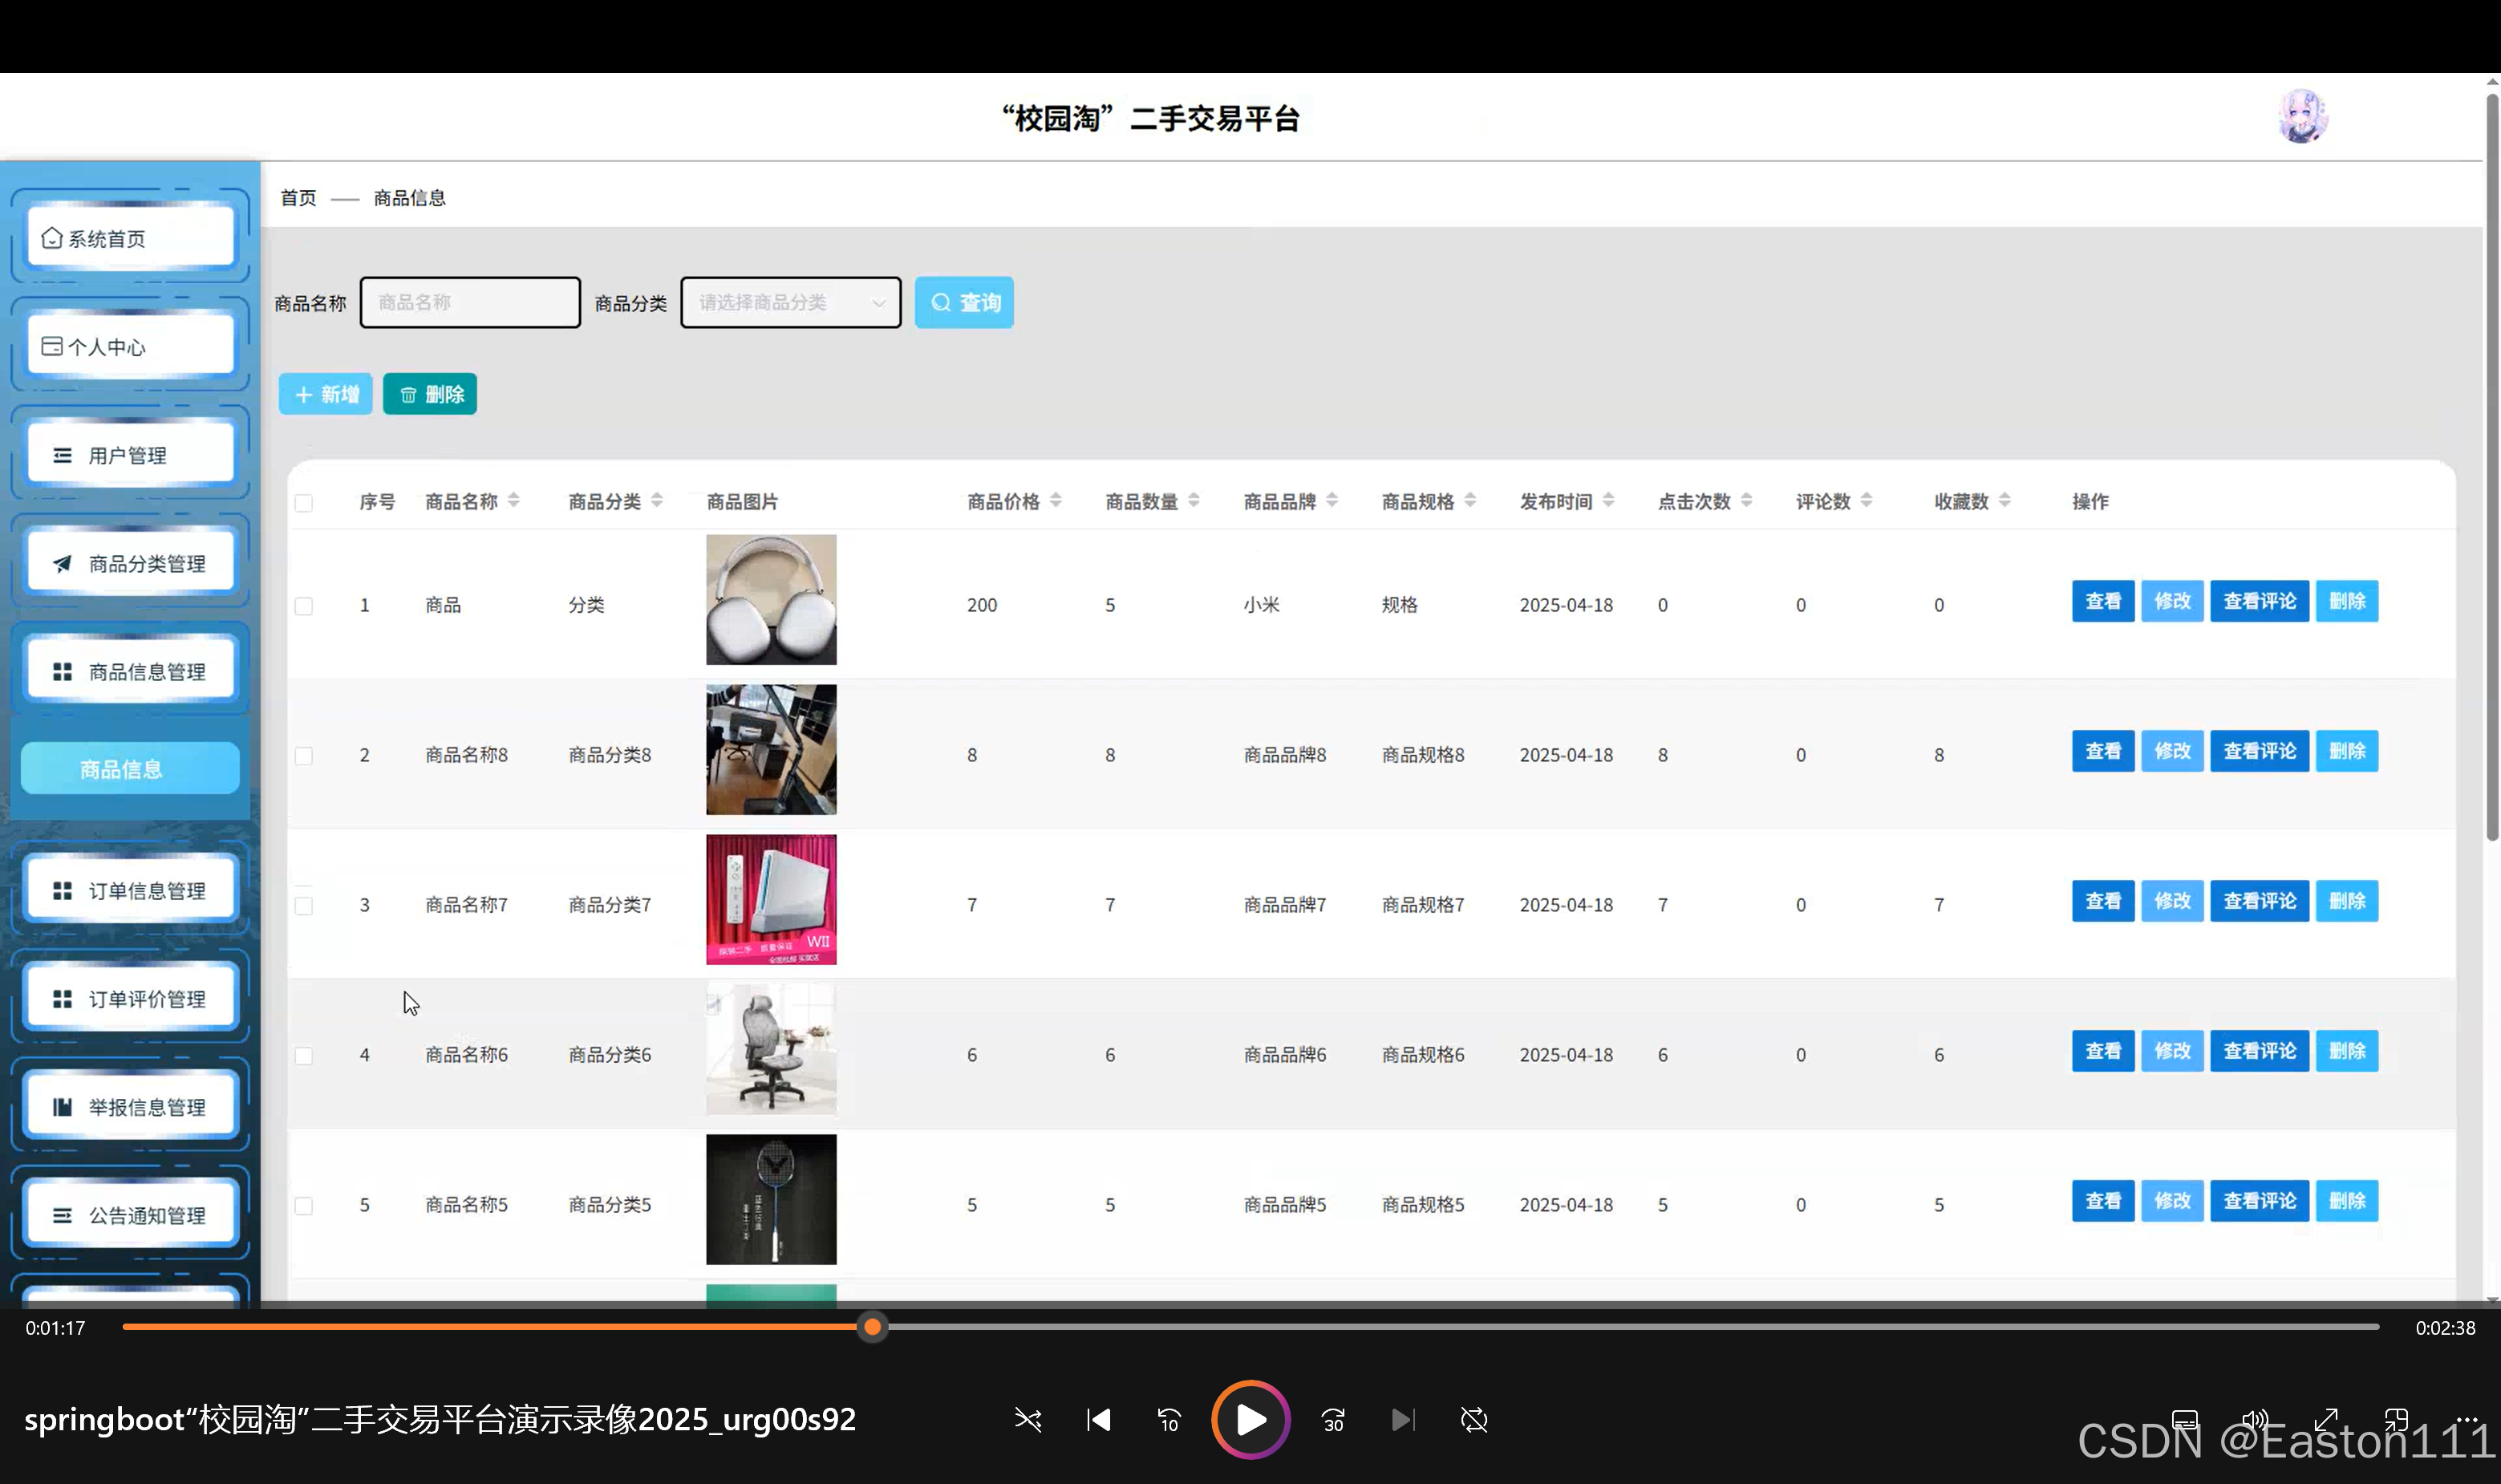Sort by 收藏数 column arrows
This screenshot has height=1484, width=2501.
click(x=2004, y=500)
